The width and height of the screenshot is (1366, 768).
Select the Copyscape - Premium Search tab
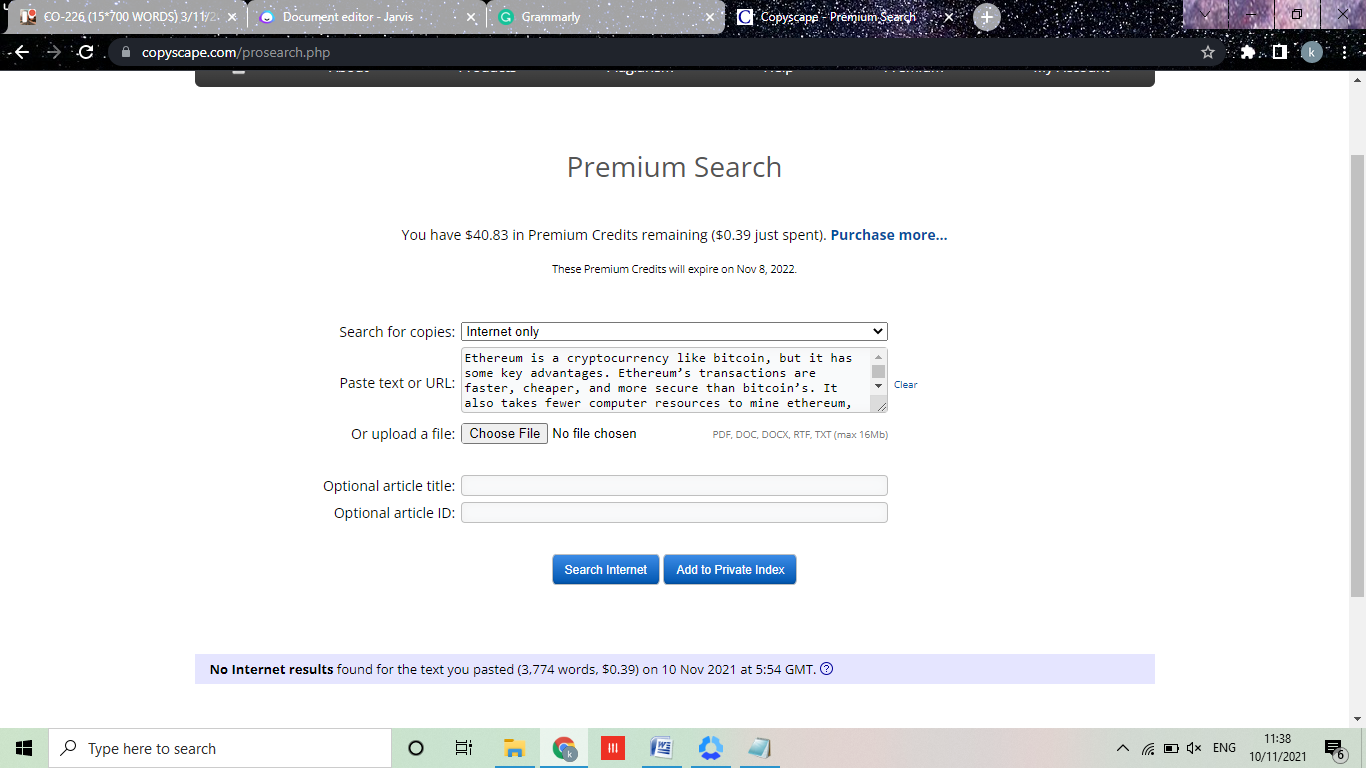(845, 17)
